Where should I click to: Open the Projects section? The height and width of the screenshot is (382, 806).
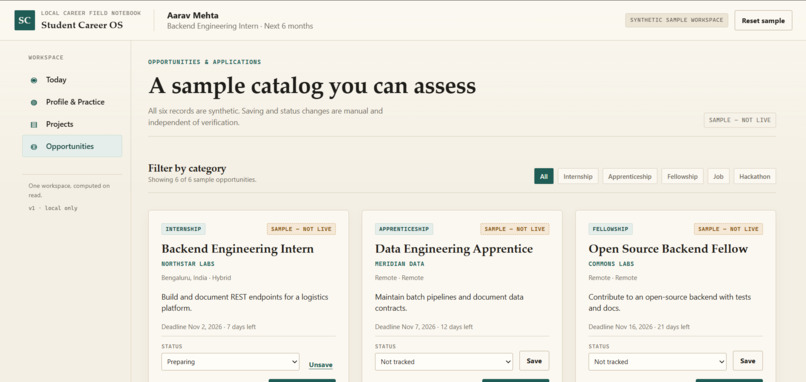pyautogui.click(x=72, y=124)
